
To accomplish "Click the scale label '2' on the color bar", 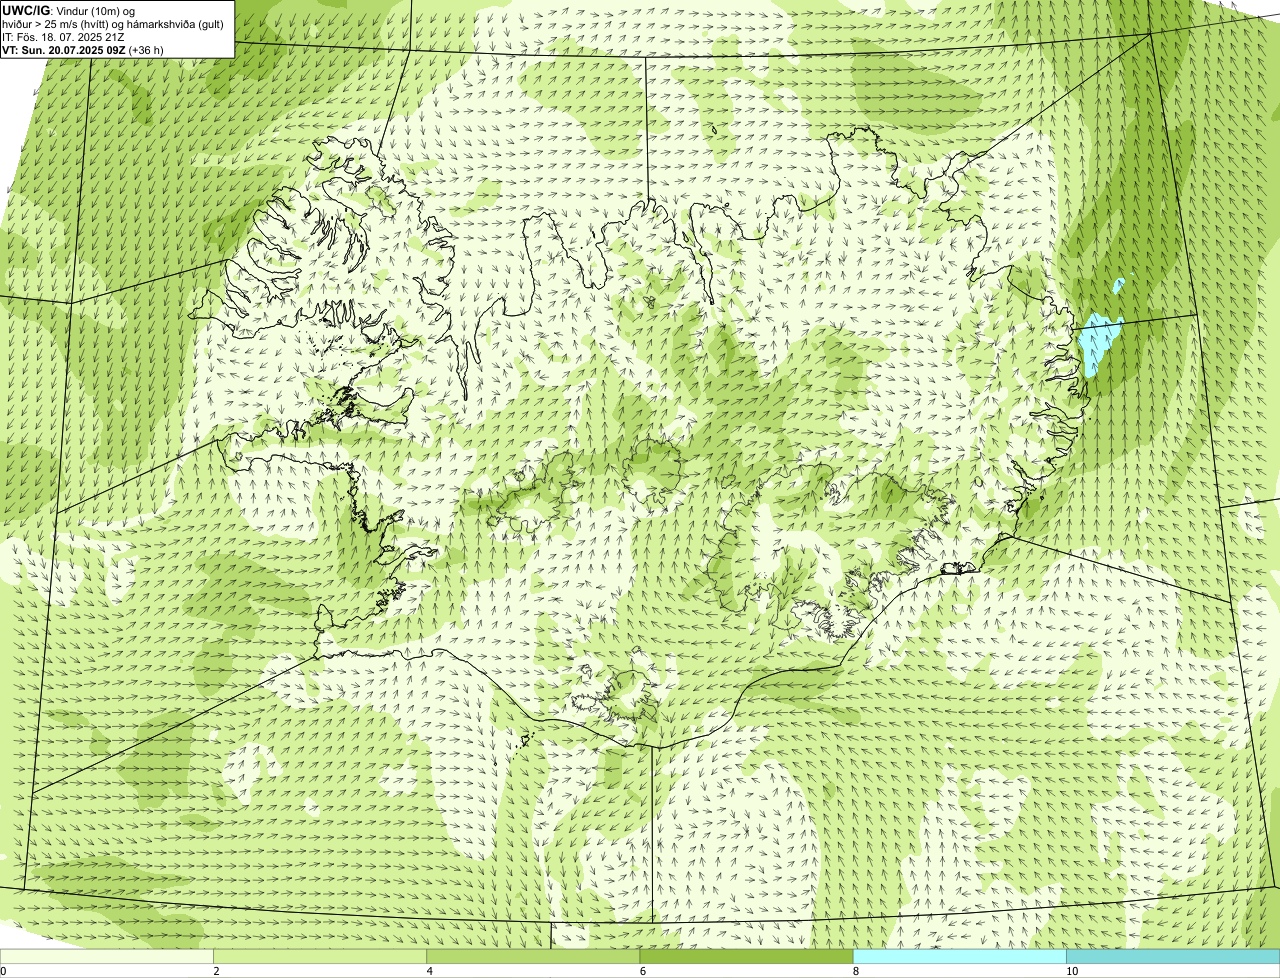I will coord(216,971).
